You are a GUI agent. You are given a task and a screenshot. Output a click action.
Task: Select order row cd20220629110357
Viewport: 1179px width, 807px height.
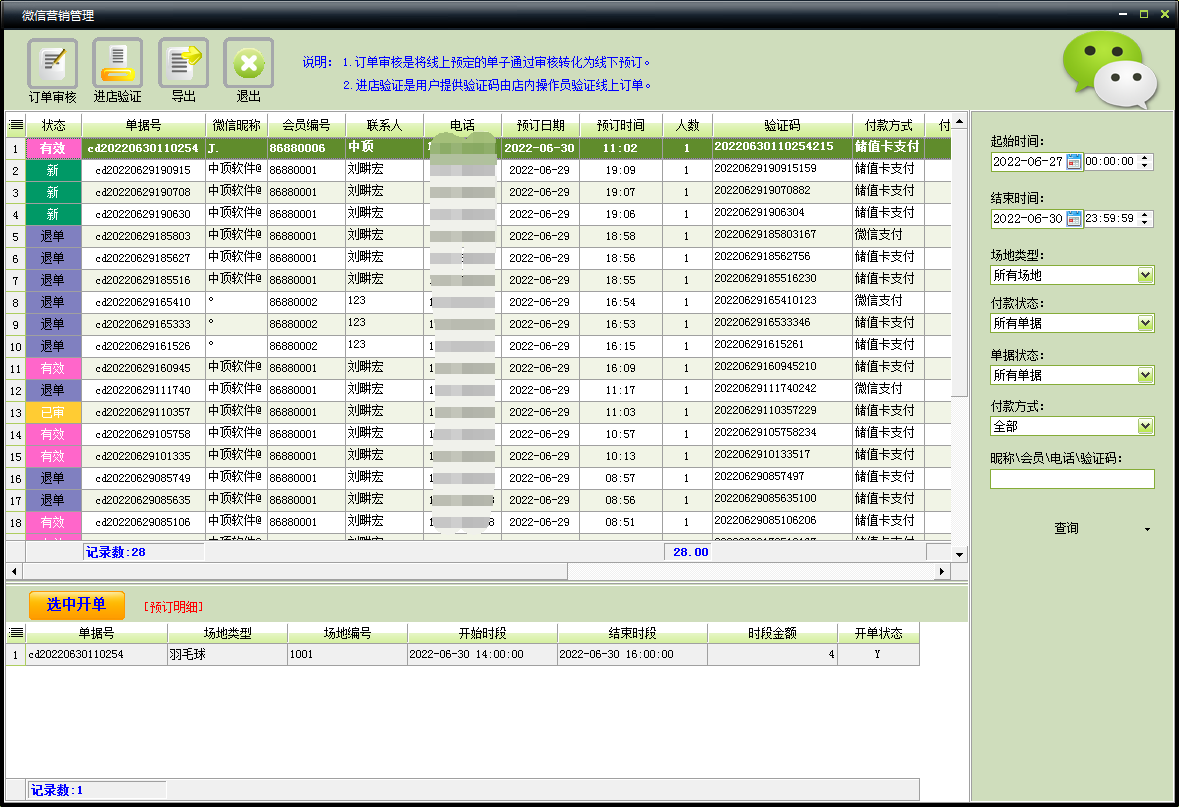click(478, 412)
